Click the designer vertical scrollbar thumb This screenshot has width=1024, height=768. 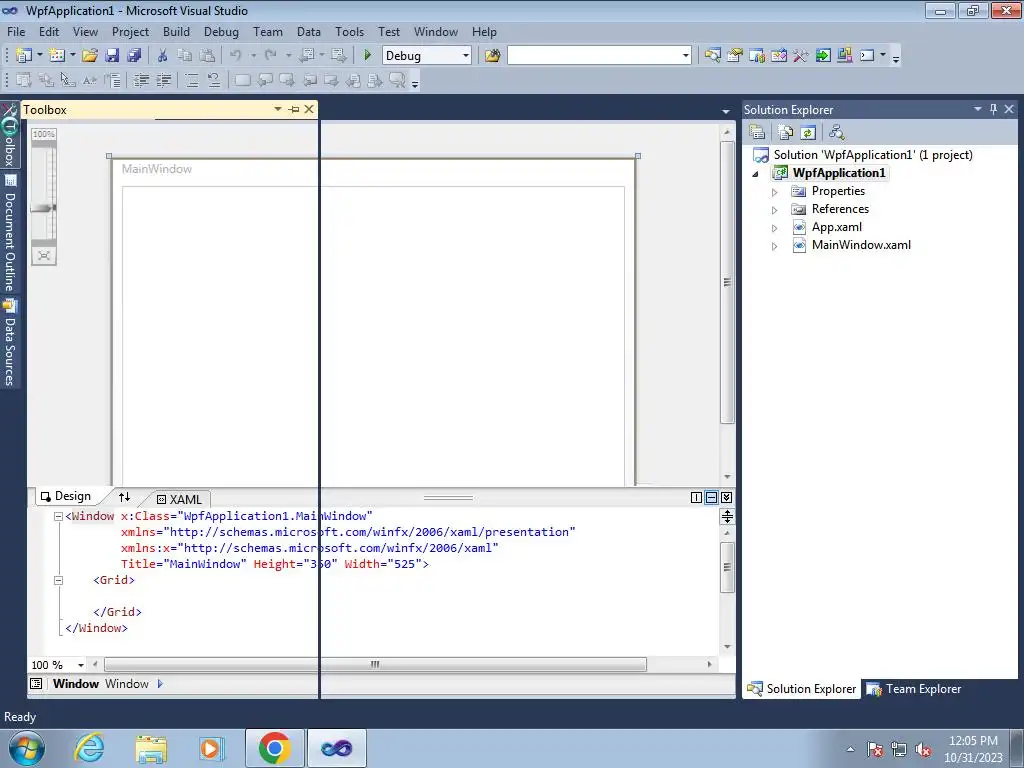[x=727, y=282]
